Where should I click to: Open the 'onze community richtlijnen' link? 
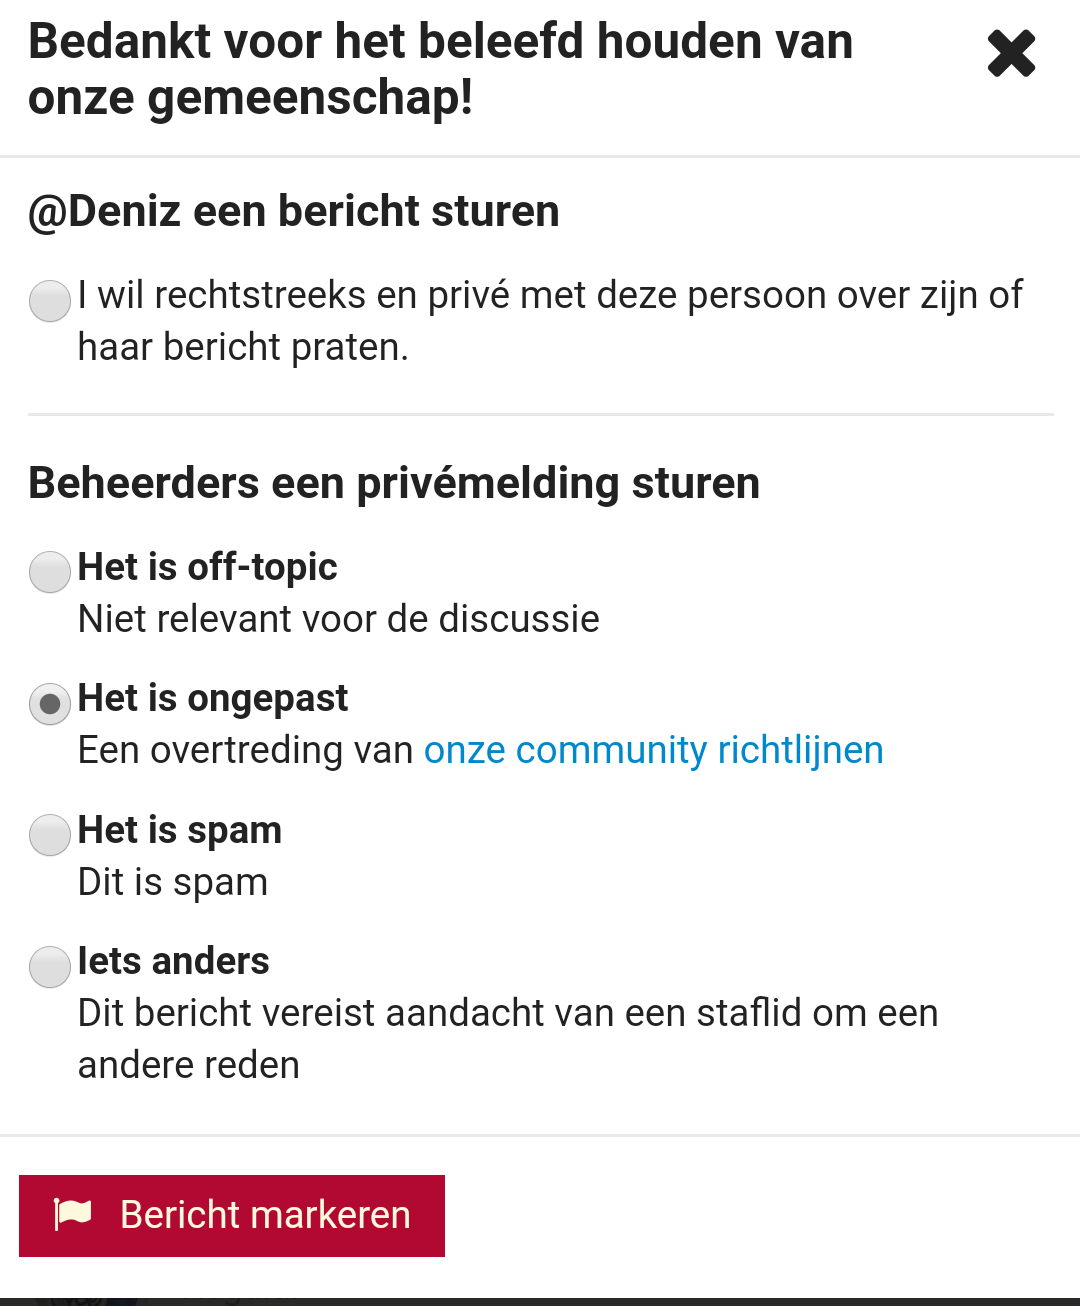coord(654,751)
